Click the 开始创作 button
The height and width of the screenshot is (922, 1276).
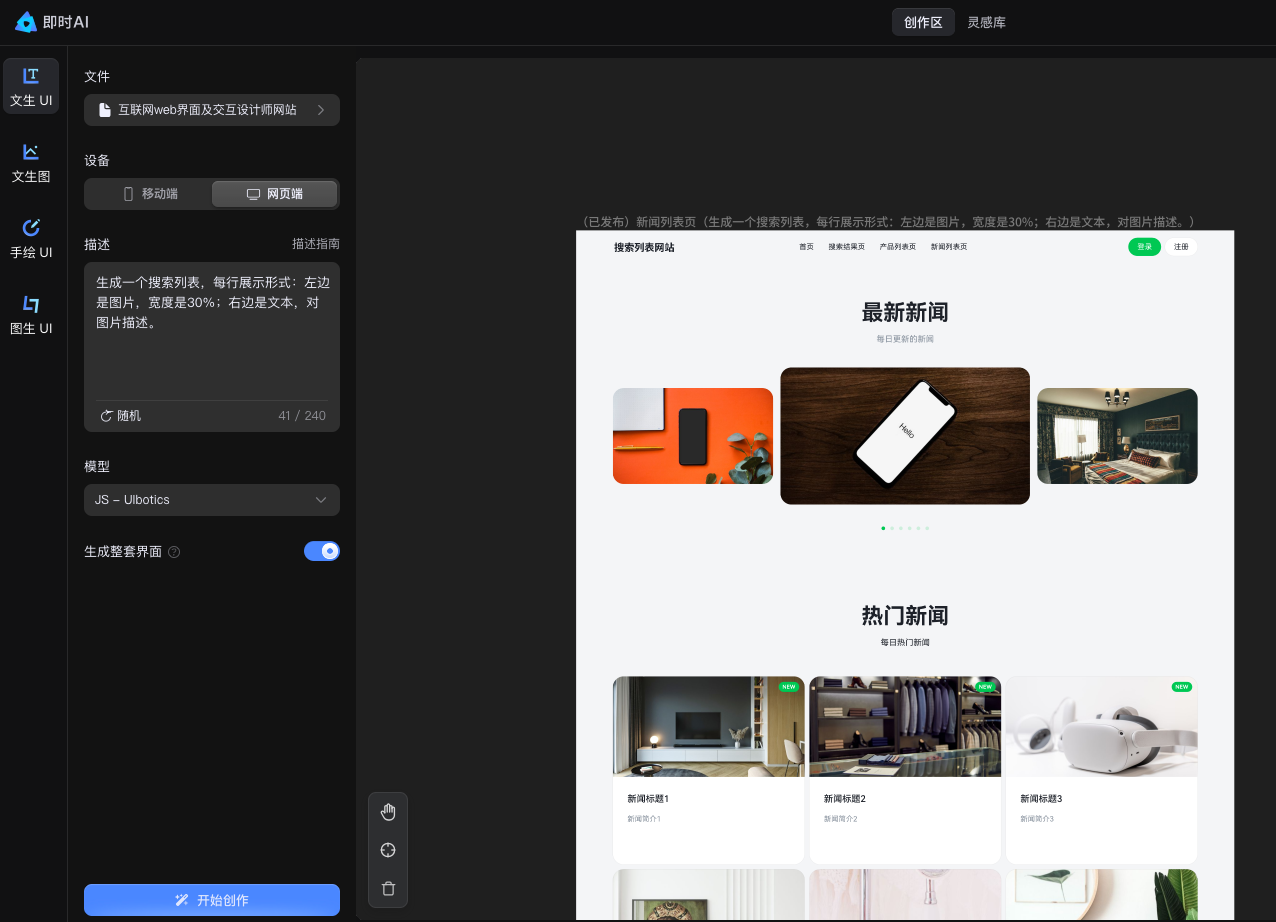point(212,900)
